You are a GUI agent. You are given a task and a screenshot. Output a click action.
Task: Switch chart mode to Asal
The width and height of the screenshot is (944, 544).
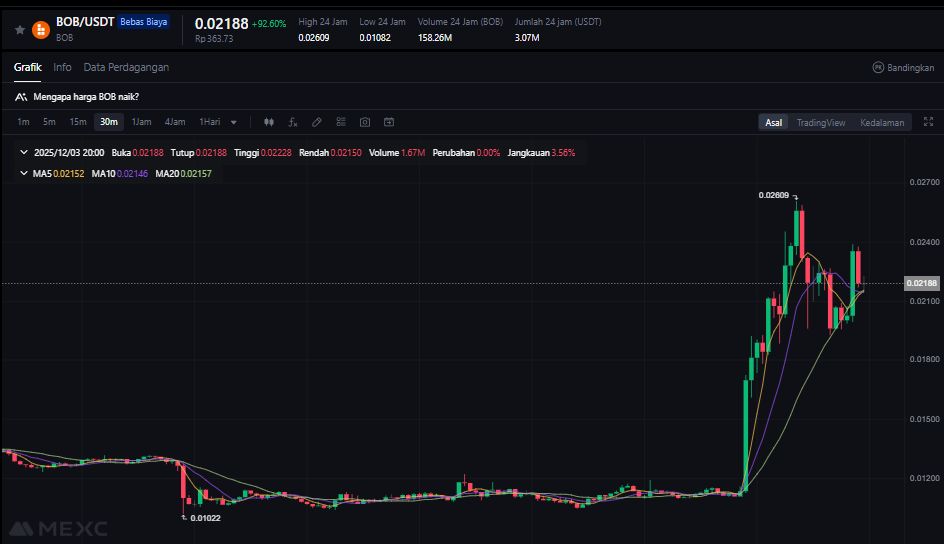pyautogui.click(x=773, y=122)
